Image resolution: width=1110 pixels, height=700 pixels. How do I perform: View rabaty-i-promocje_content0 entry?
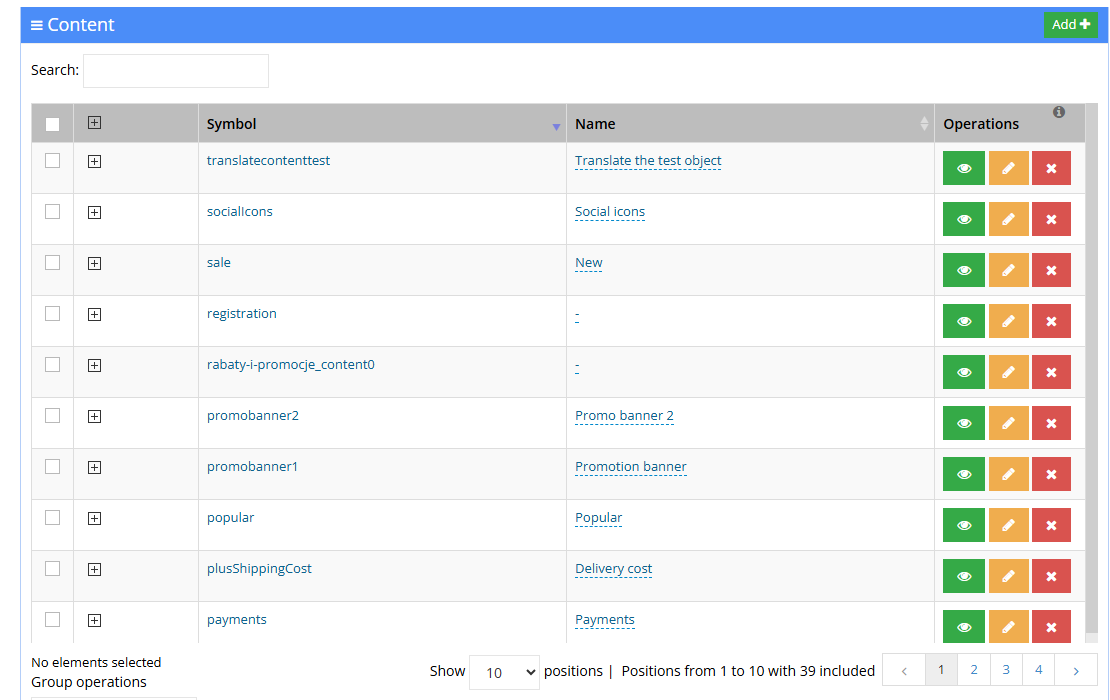963,372
